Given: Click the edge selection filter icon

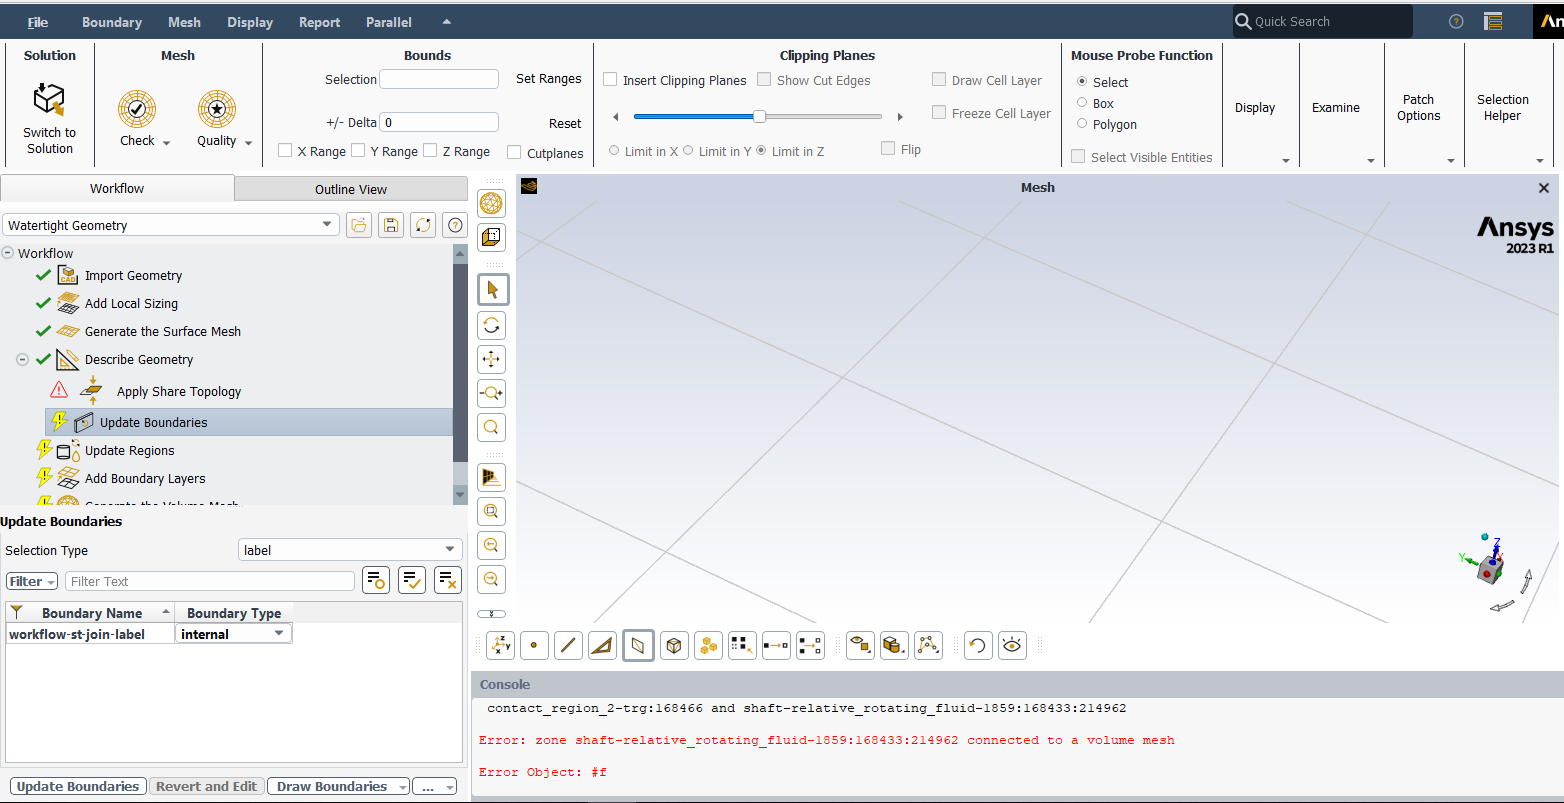Looking at the screenshot, I should [x=567, y=646].
